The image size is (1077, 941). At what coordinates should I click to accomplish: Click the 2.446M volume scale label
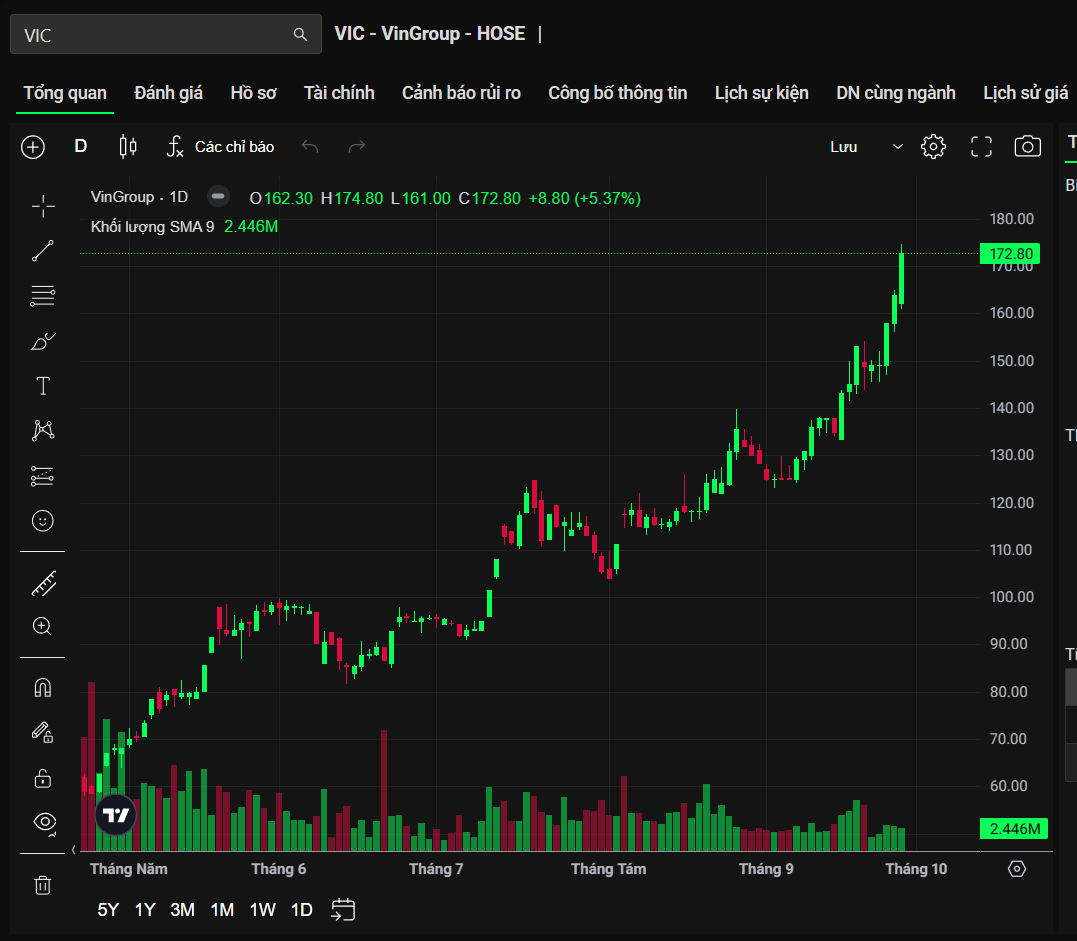pos(1014,828)
